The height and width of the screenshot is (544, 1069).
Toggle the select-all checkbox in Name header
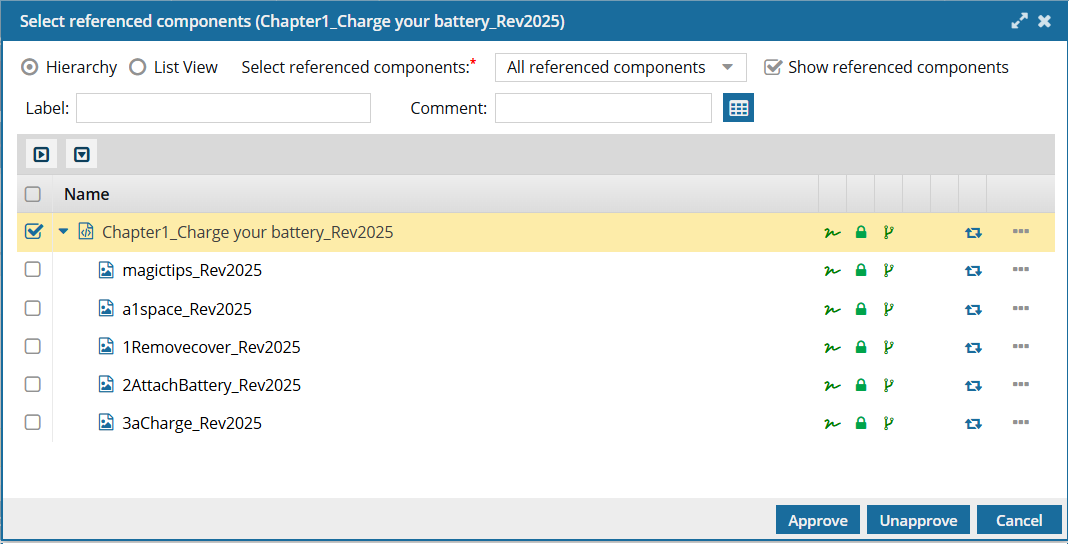(x=33, y=194)
